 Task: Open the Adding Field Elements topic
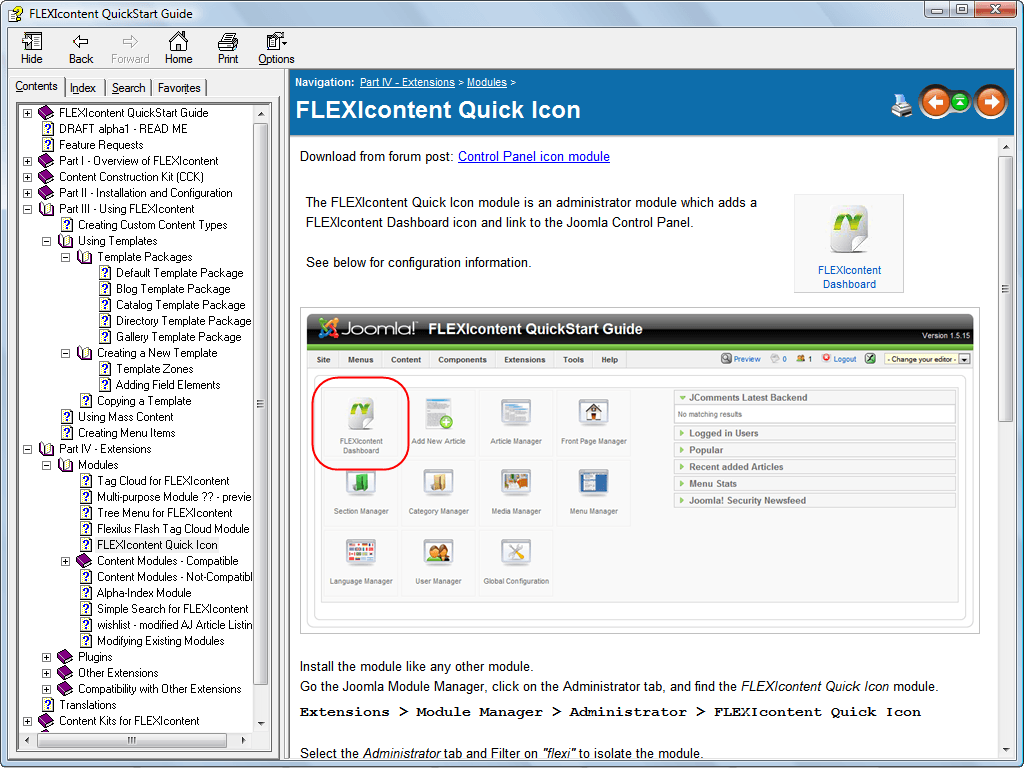point(168,385)
